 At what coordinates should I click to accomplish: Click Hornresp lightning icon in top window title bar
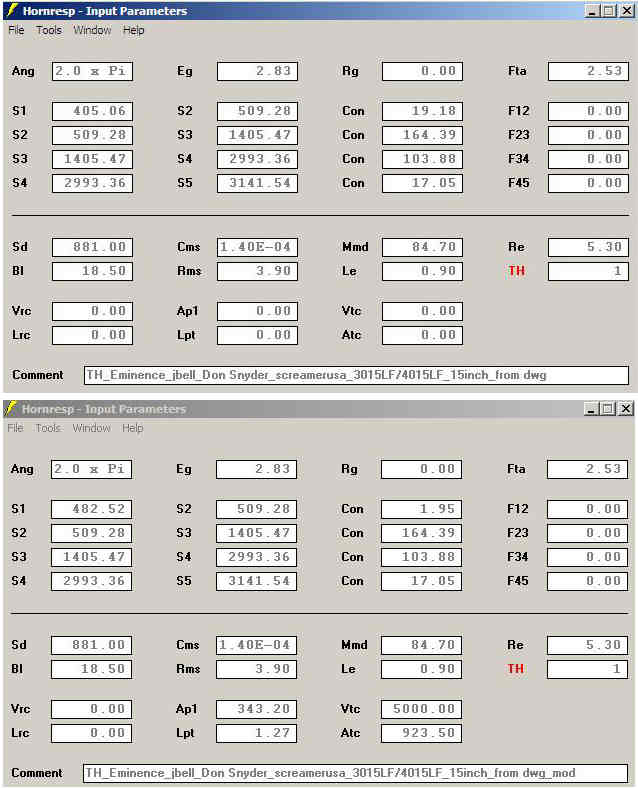pyautogui.click(x=12, y=11)
